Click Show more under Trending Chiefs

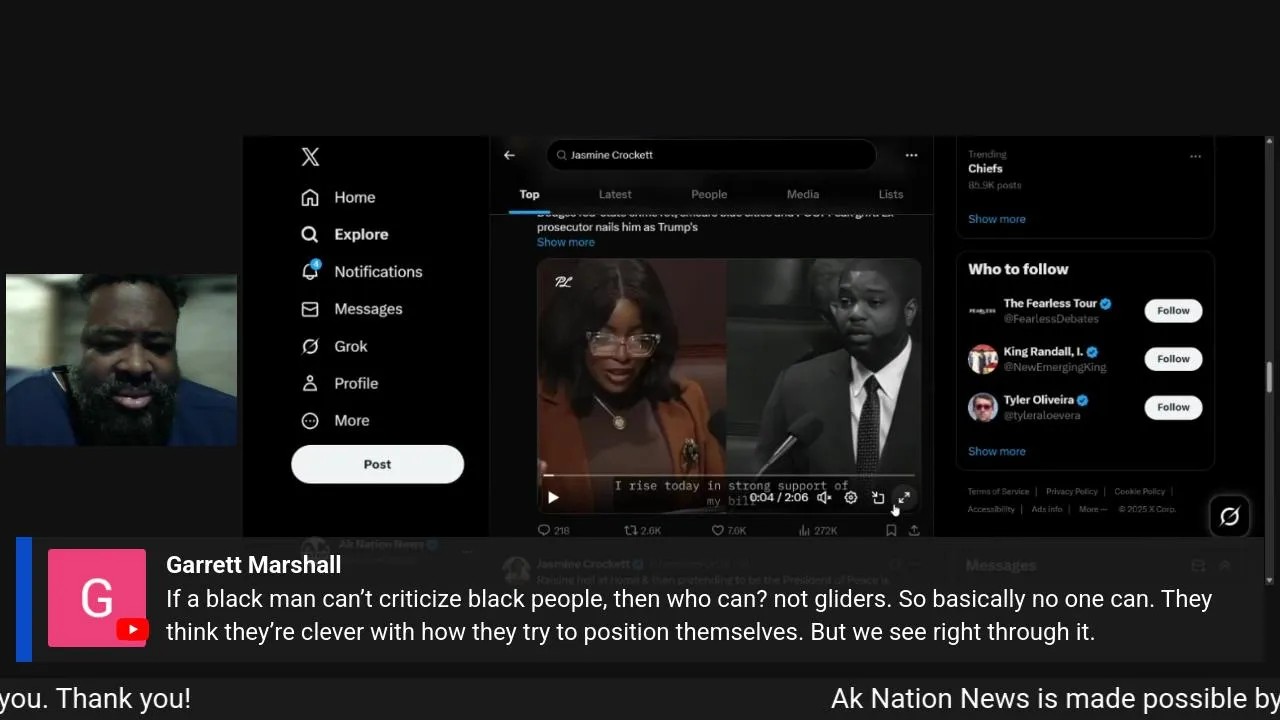996,219
